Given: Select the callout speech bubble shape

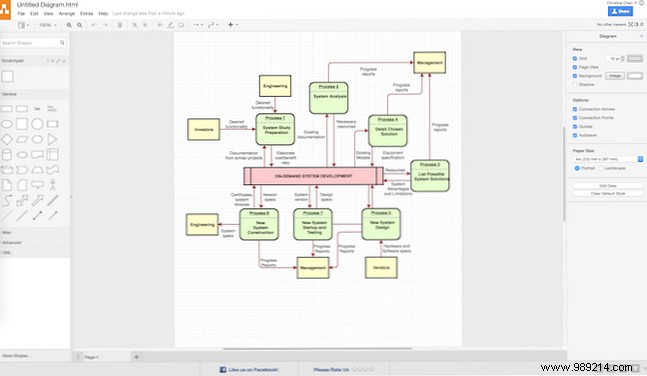Looking at the screenshot, I should click(37, 185).
